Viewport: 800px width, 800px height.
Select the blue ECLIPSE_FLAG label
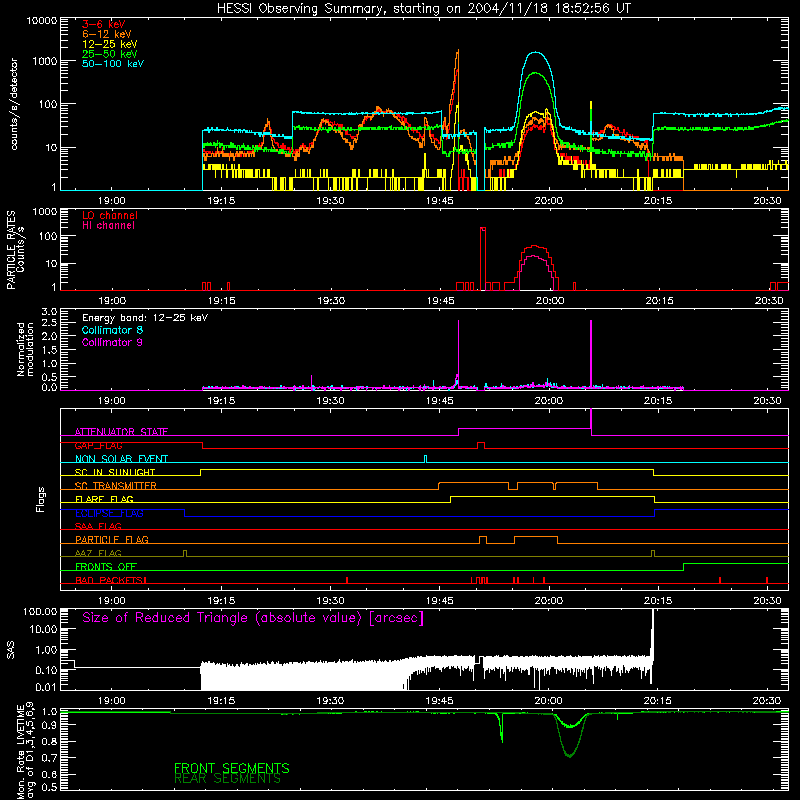point(109,513)
